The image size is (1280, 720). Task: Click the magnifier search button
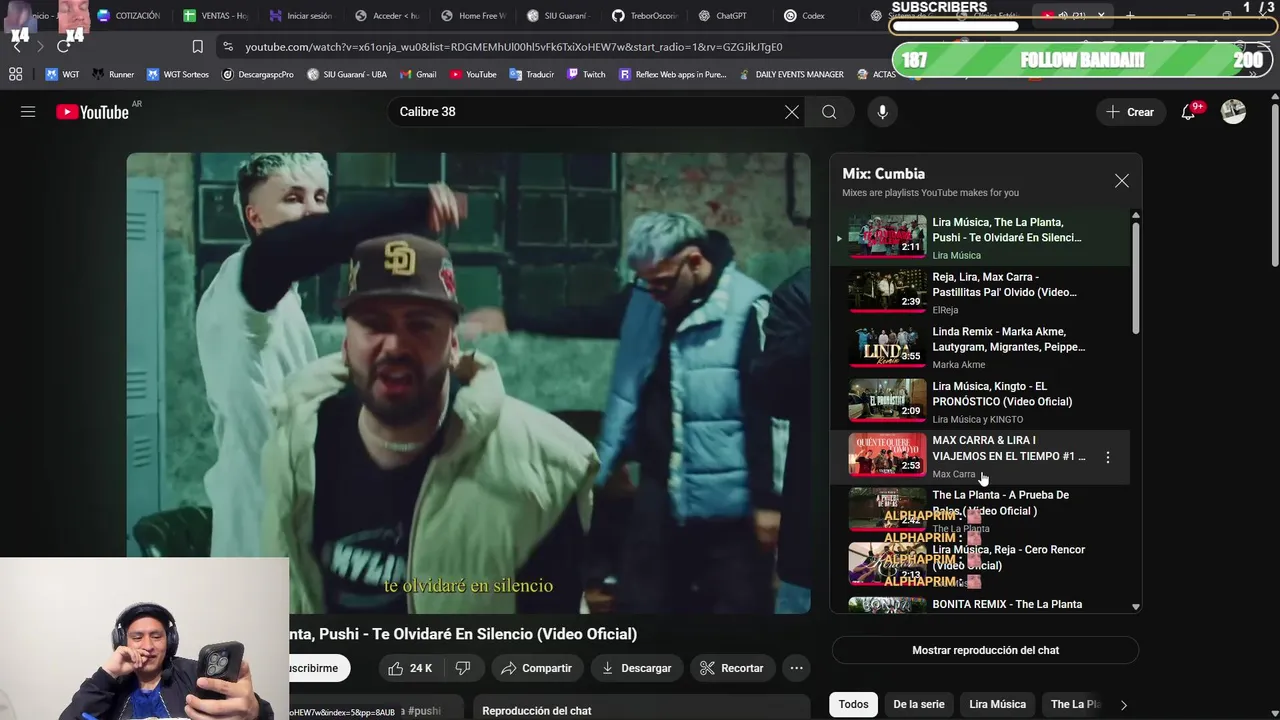click(829, 112)
